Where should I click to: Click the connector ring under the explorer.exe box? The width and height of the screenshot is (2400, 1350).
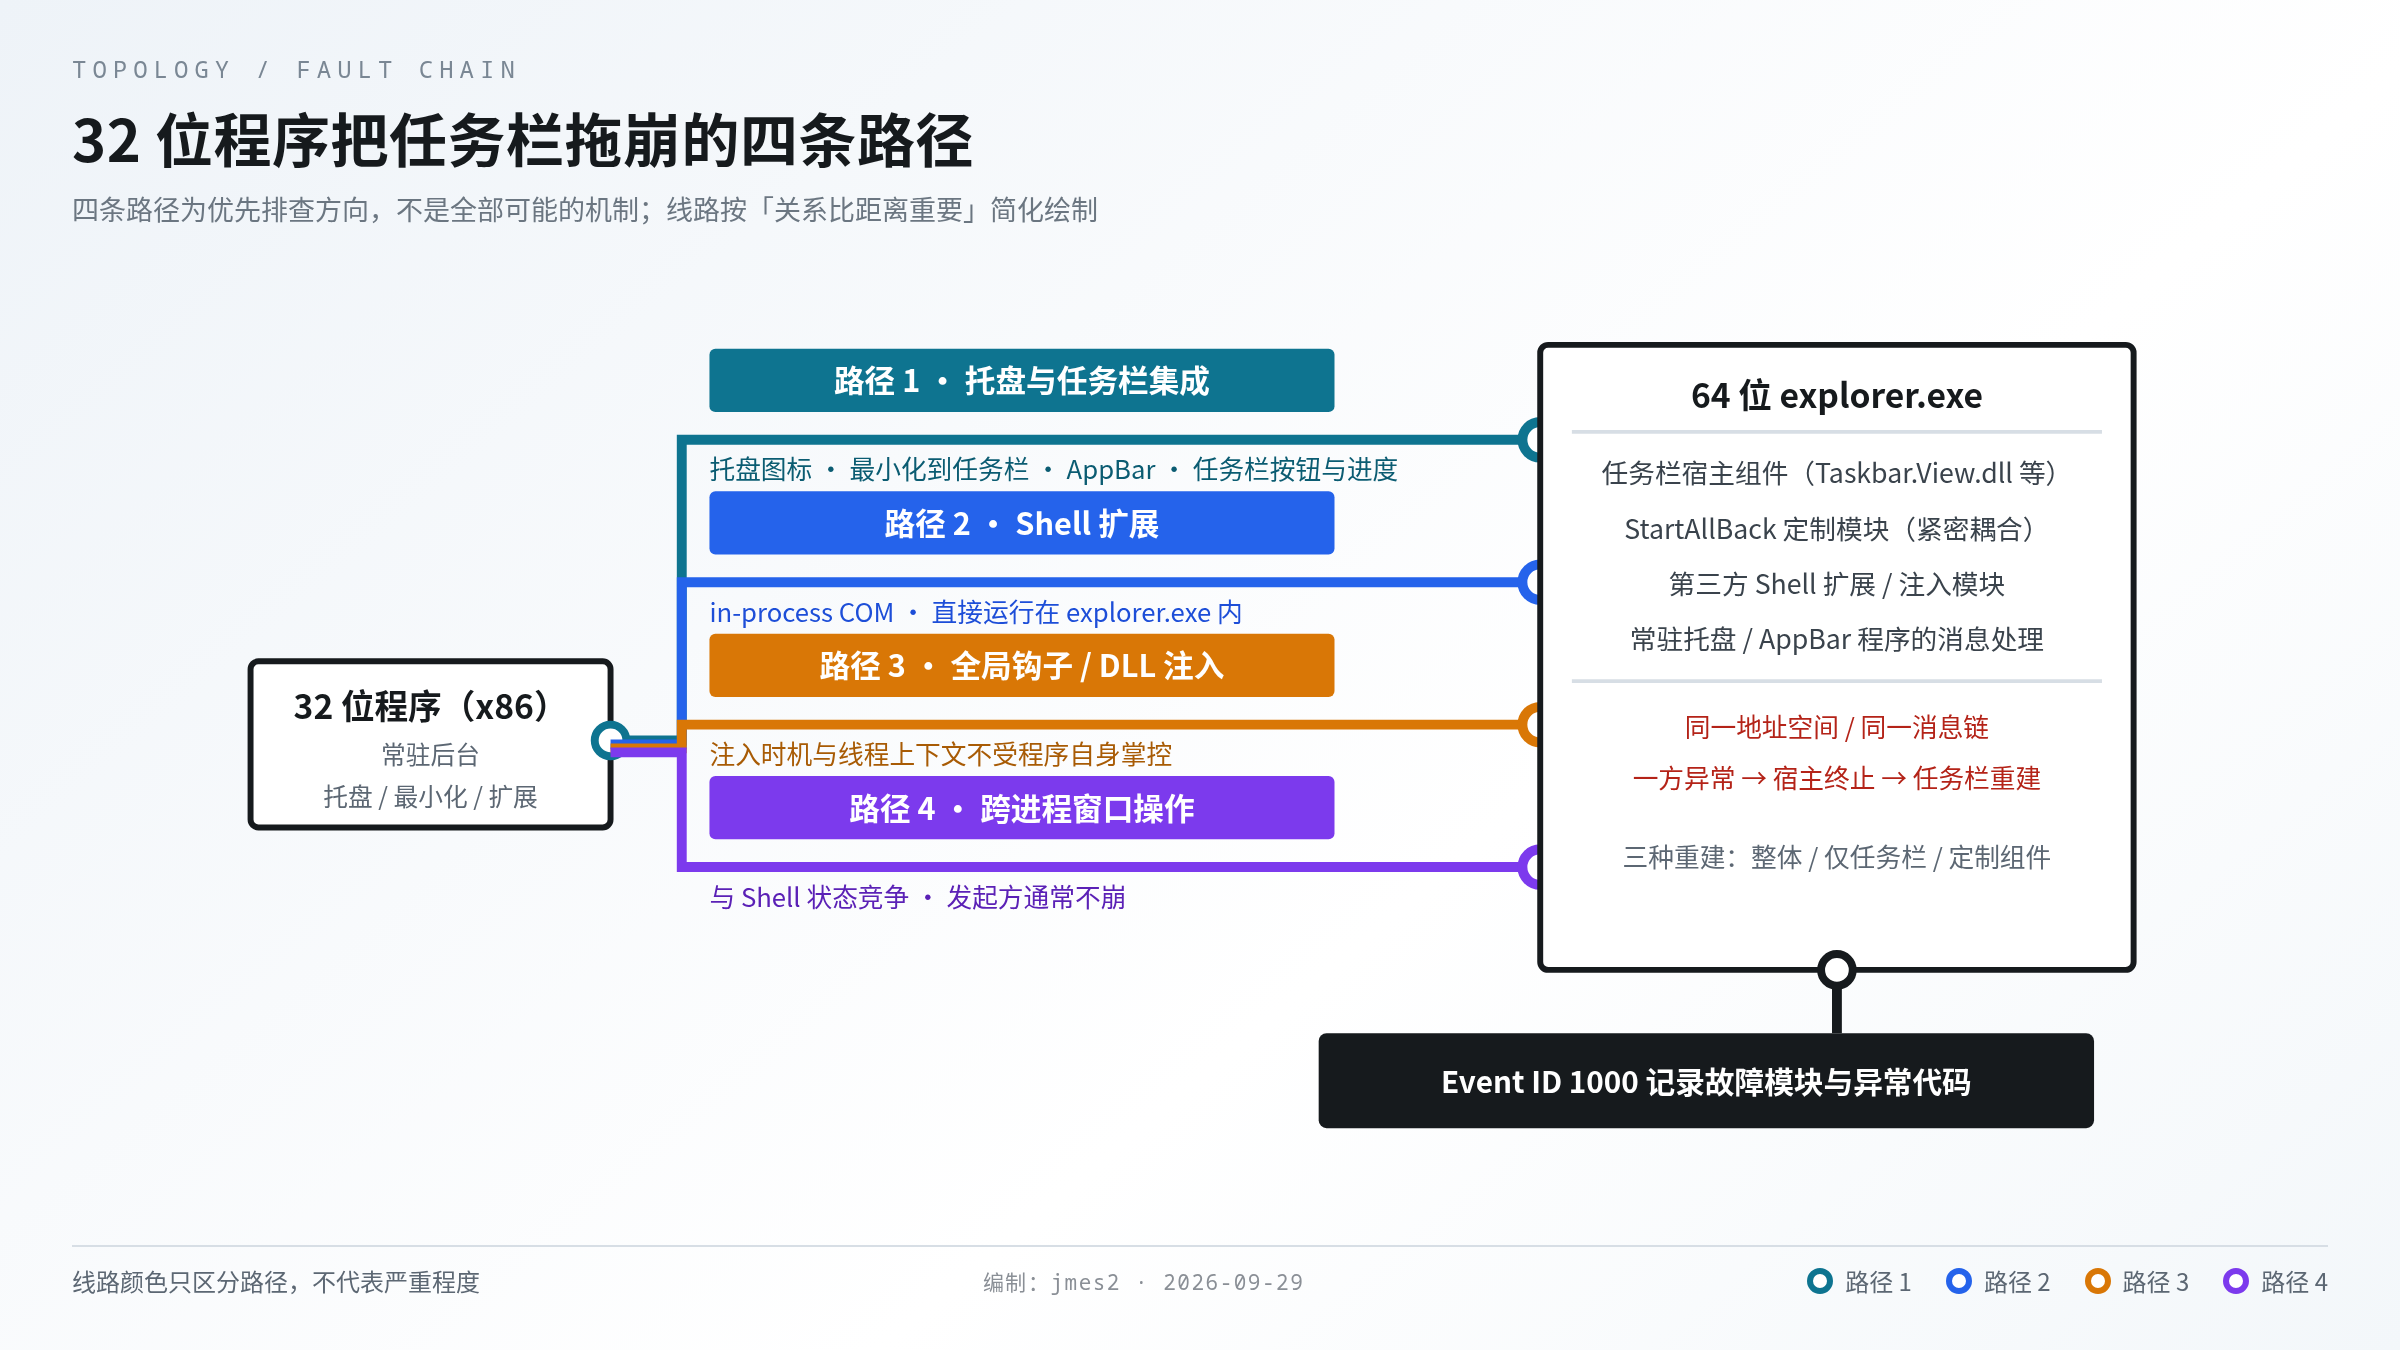click(1837, 969)
